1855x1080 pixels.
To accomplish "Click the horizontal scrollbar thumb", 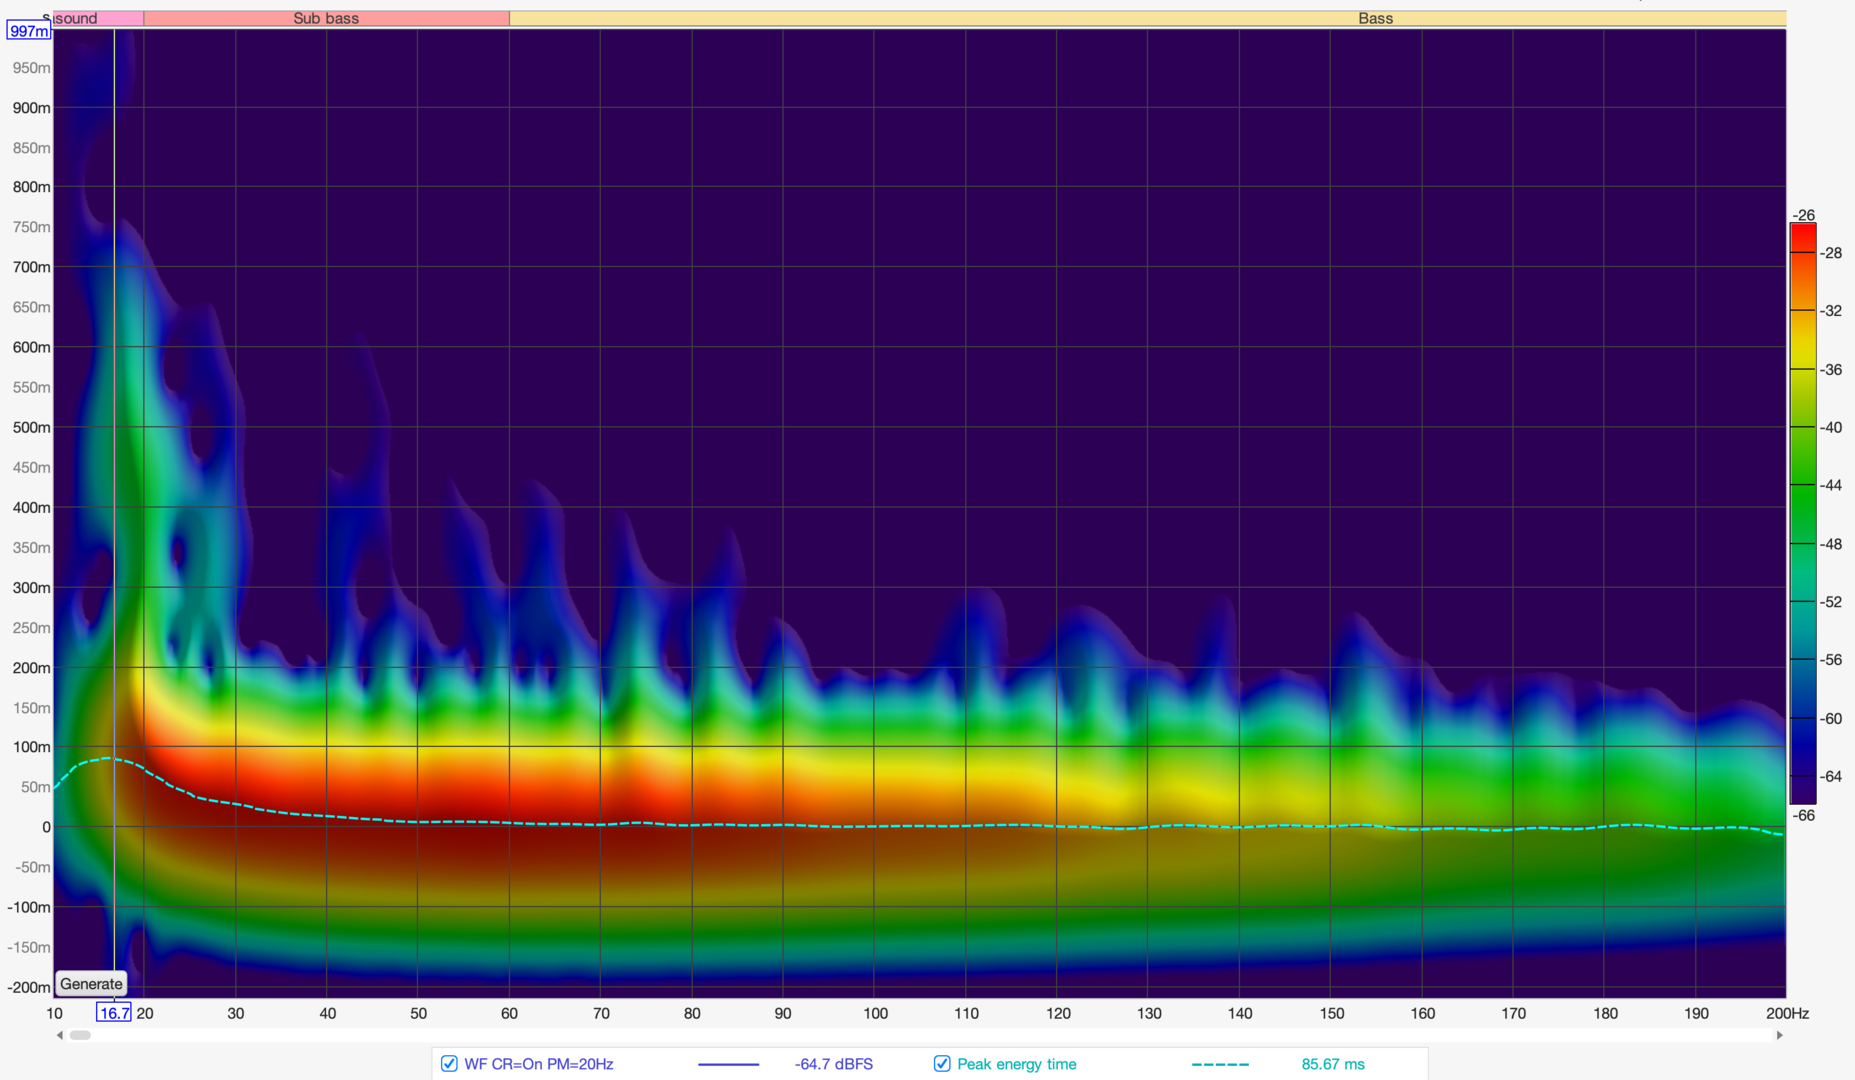I will coord(80,1035).
